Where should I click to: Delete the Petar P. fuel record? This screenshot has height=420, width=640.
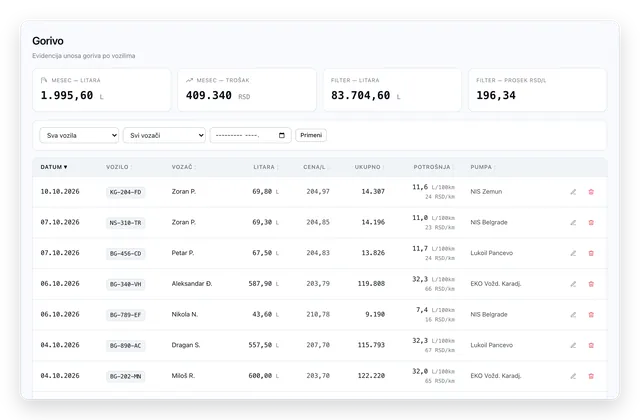[x=591, y=253]
